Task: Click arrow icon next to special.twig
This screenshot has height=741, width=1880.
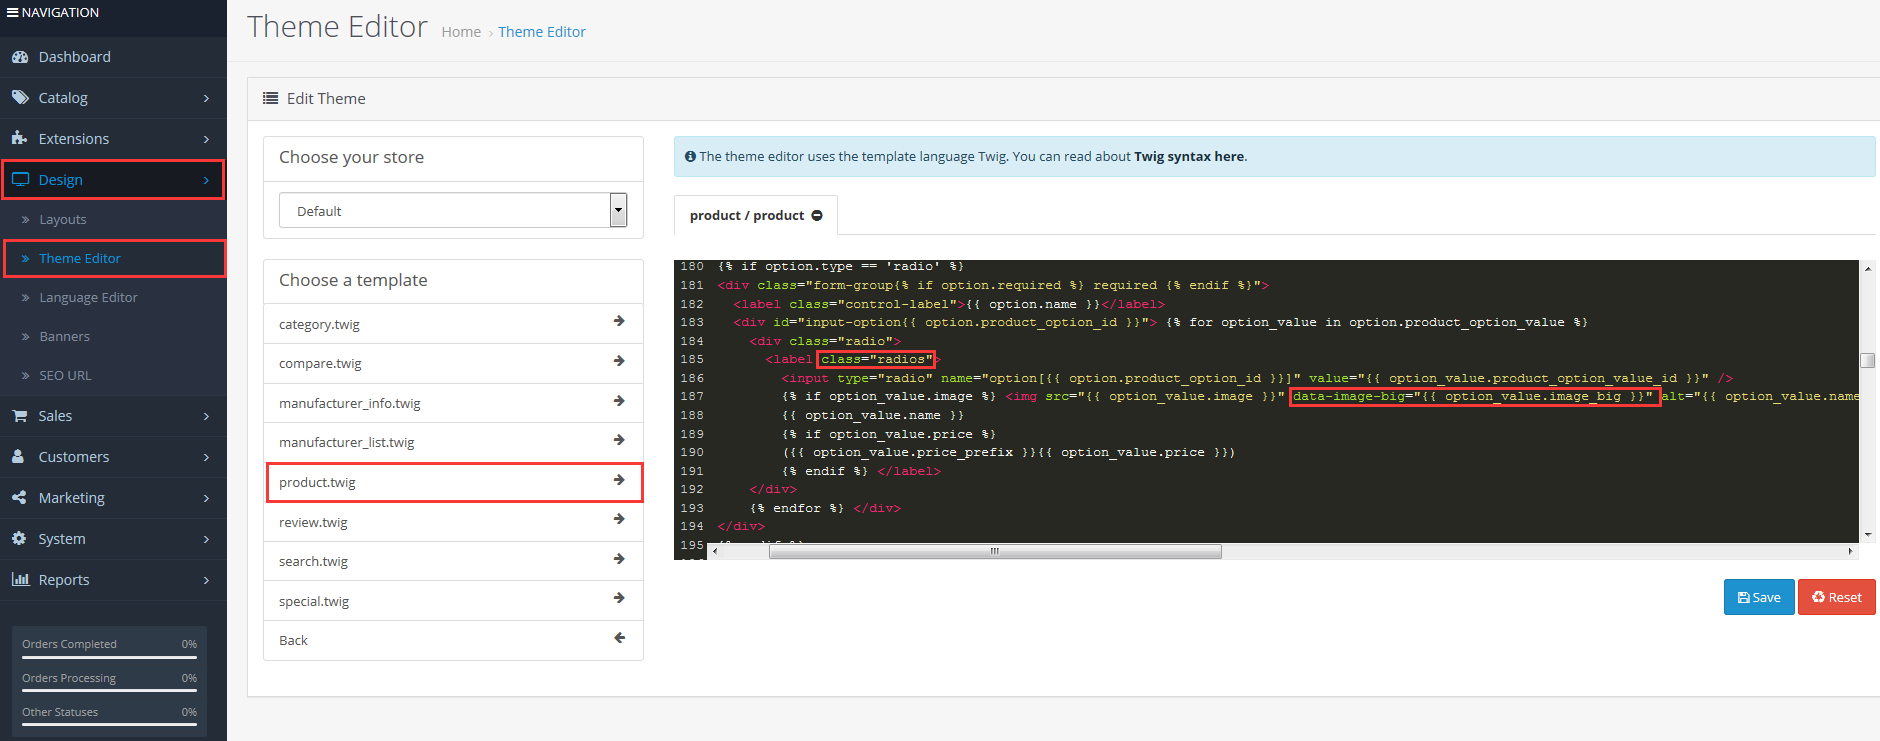Action: click(619, 598)
